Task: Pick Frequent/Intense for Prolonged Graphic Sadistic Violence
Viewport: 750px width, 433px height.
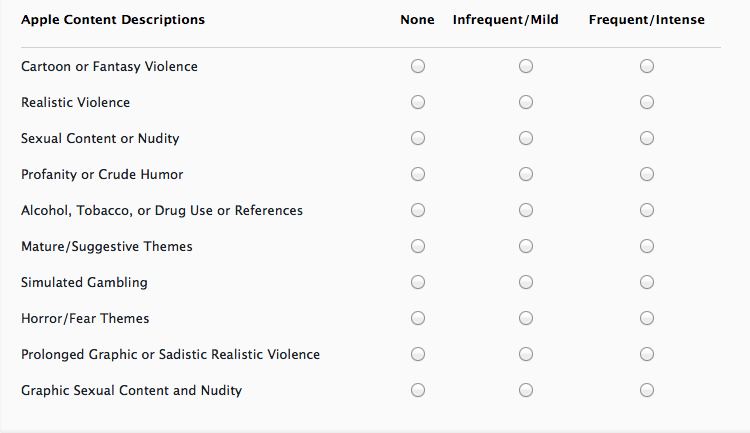Action: pyautogui.click(x=647, y=354)
